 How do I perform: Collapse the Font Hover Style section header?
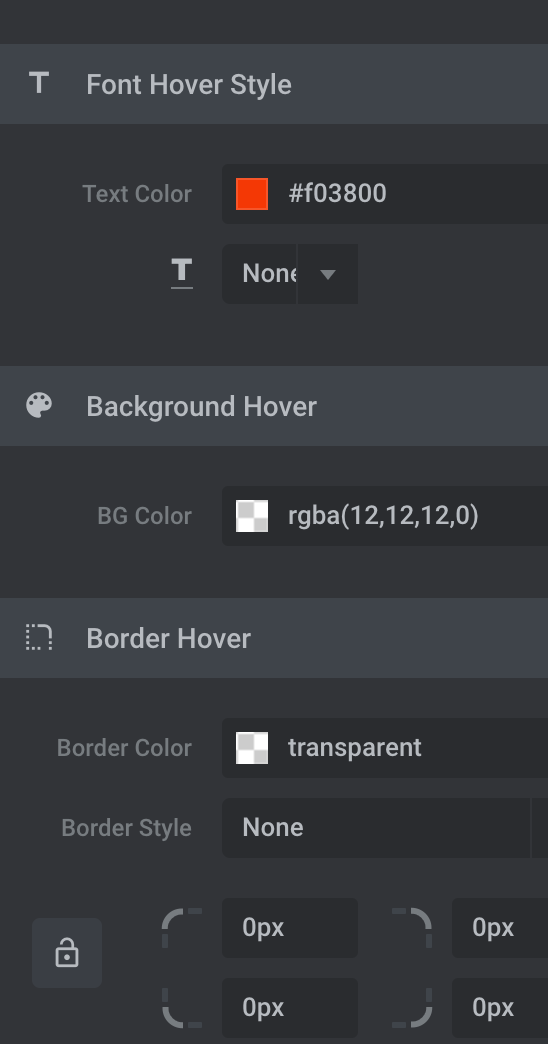274,84
